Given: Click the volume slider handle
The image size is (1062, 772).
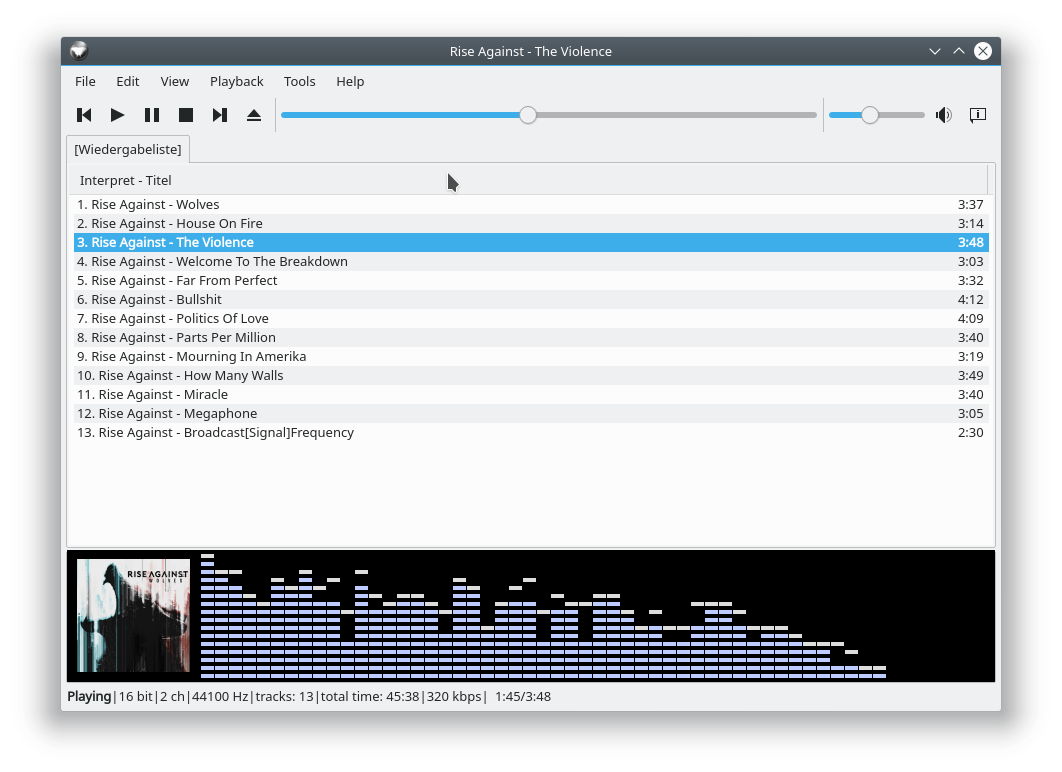Looking at the screenshot, I should coord(870,115).
